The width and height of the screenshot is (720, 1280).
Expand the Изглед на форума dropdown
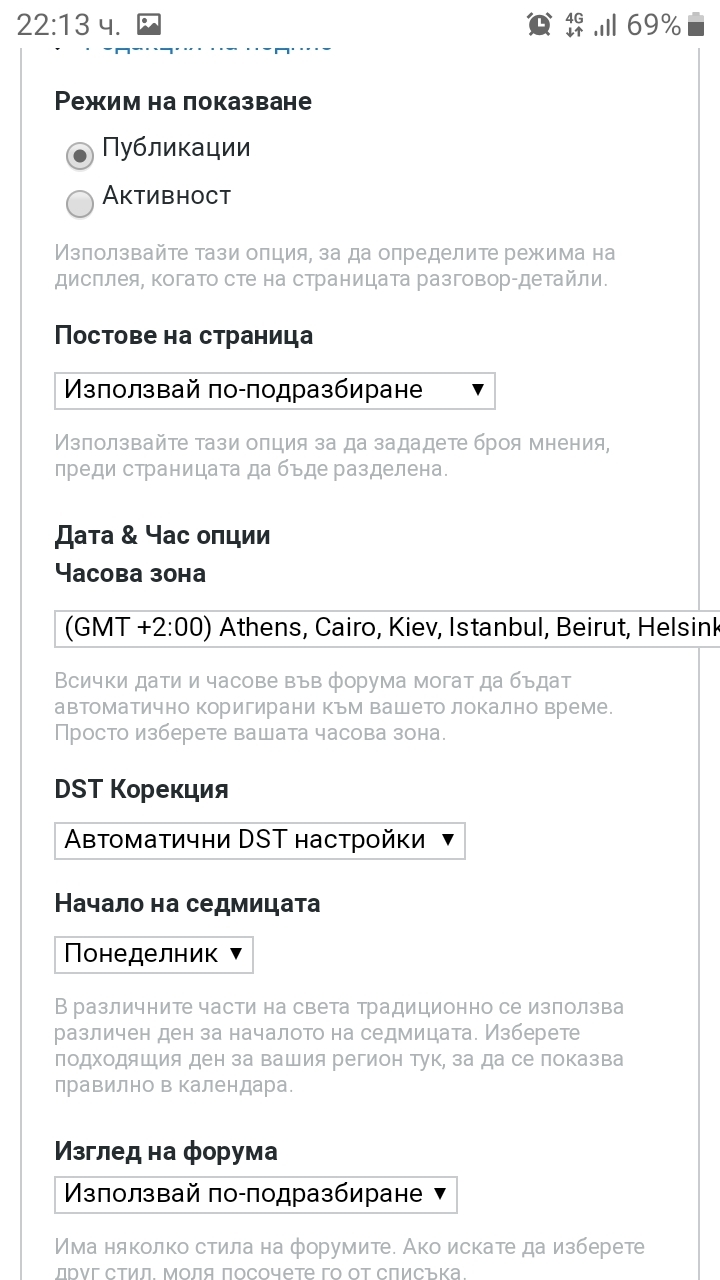point(256,1194)
